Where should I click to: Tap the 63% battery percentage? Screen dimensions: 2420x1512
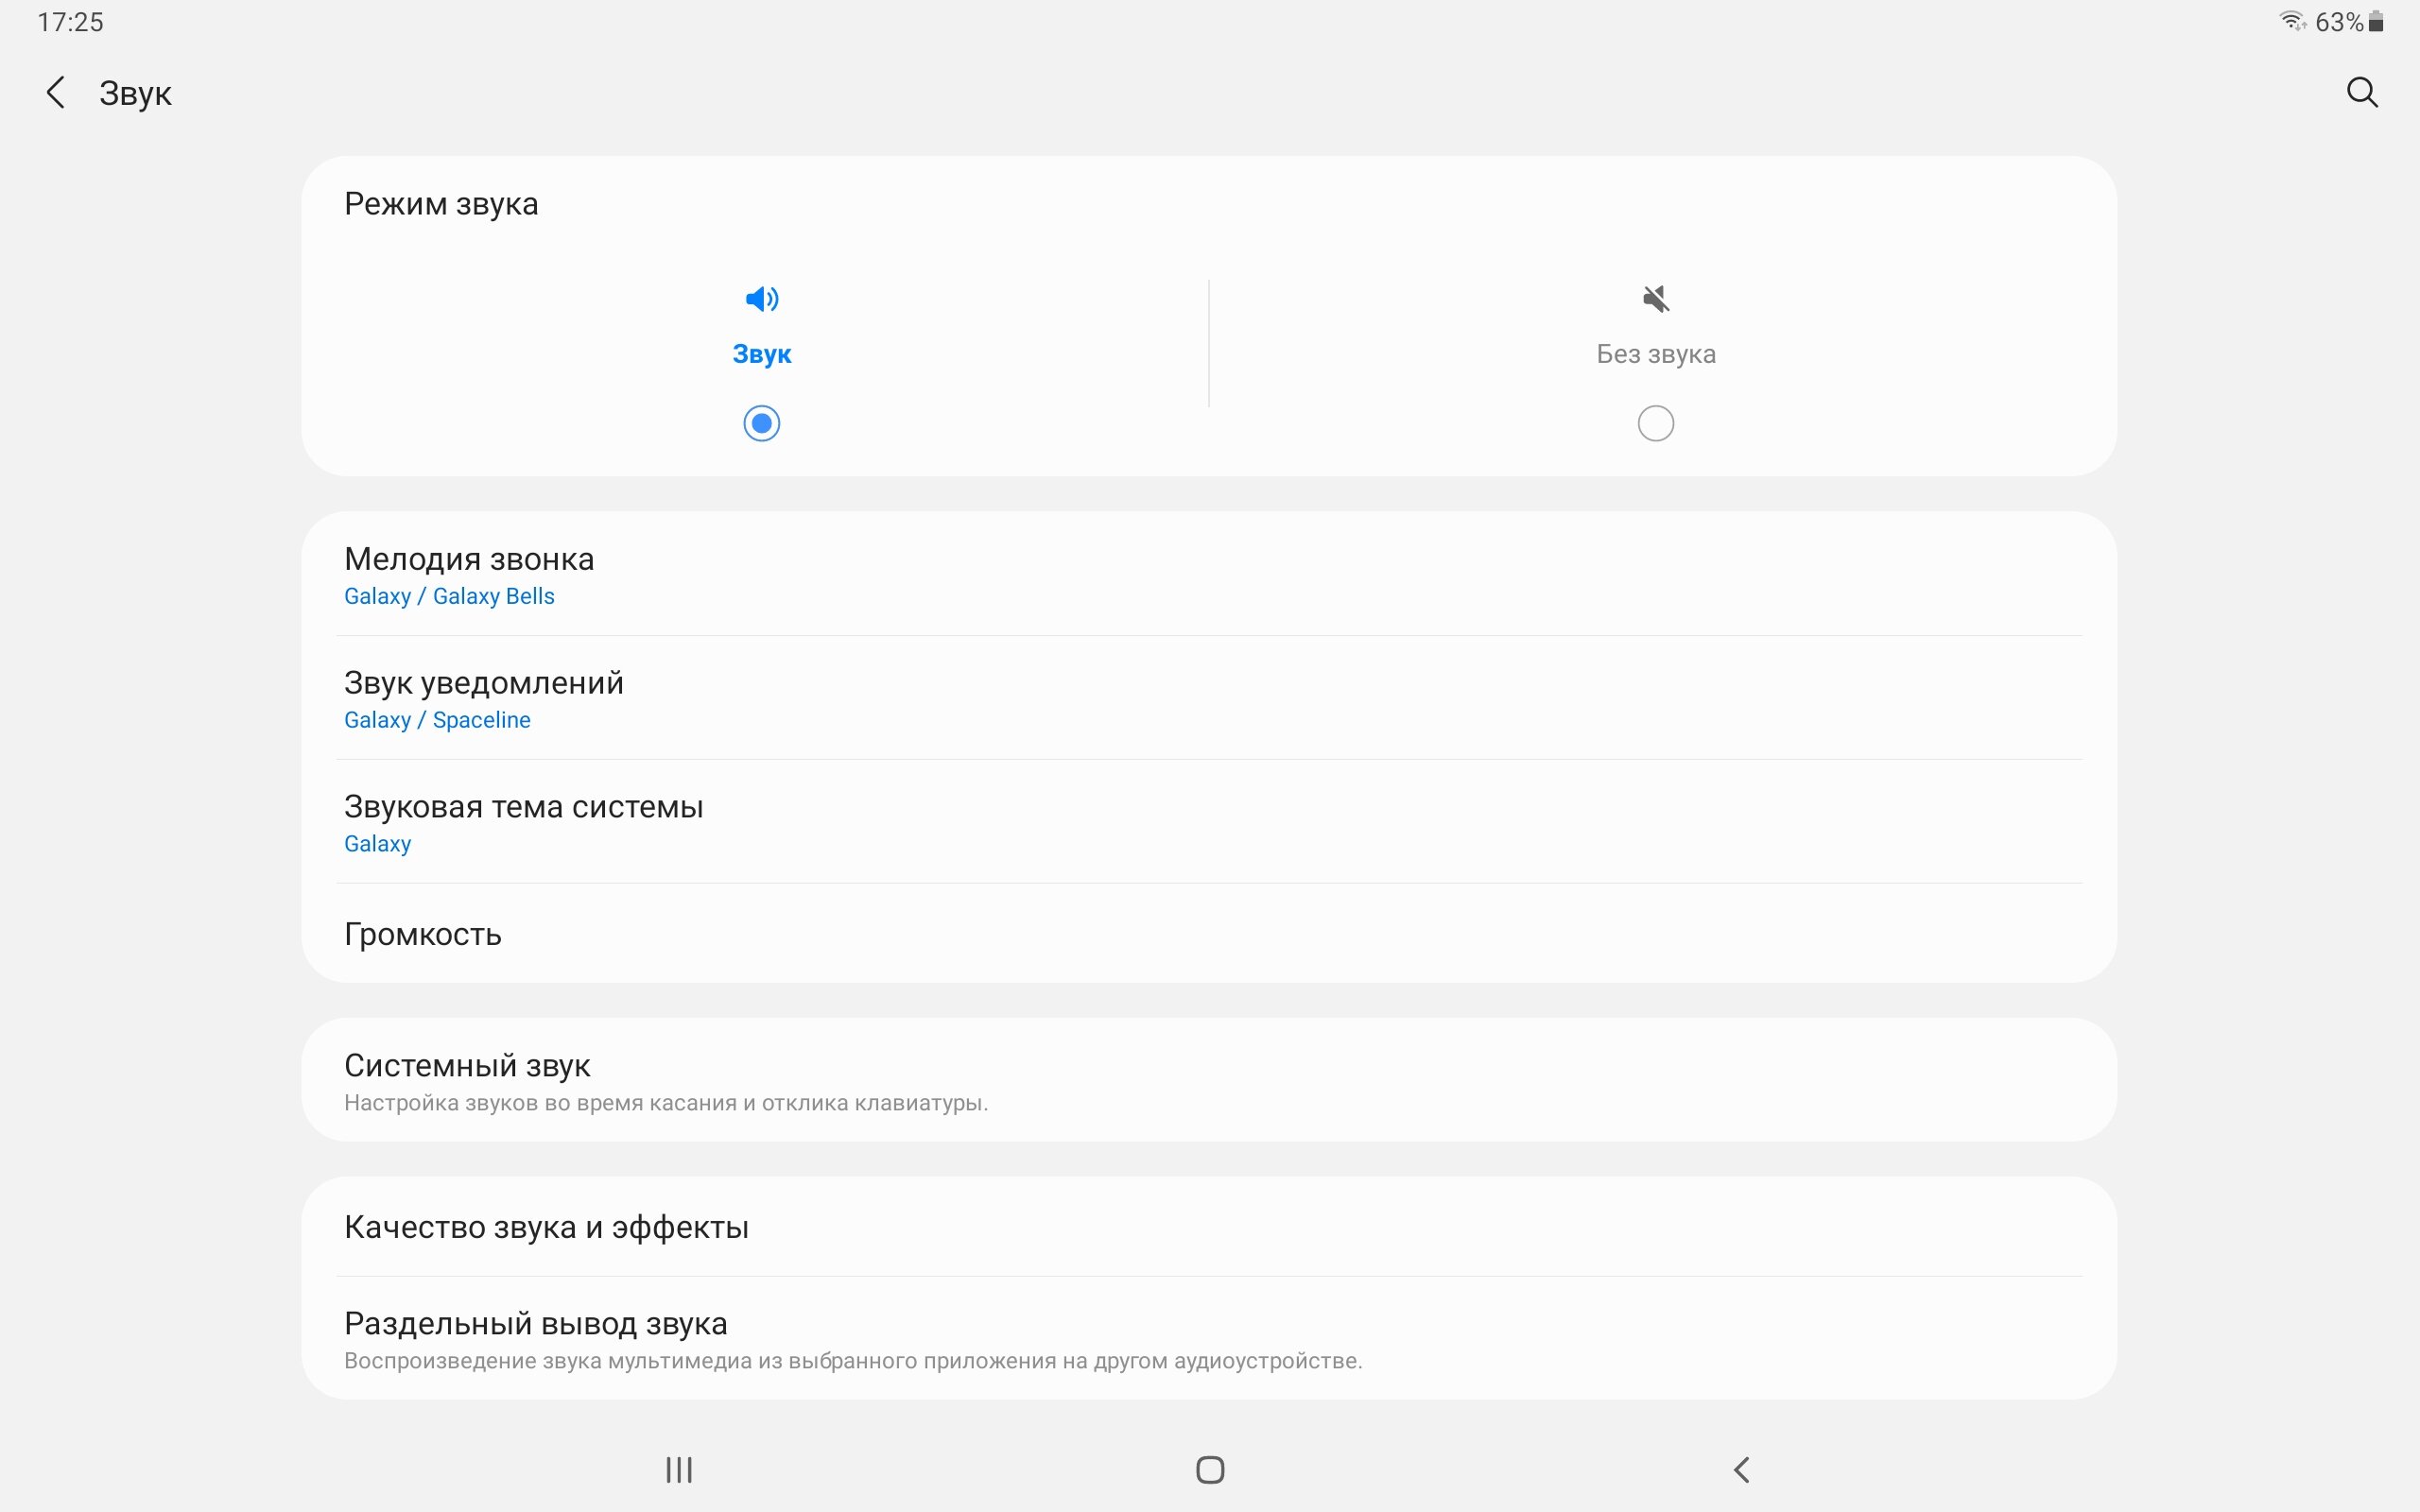(2338, 22)
